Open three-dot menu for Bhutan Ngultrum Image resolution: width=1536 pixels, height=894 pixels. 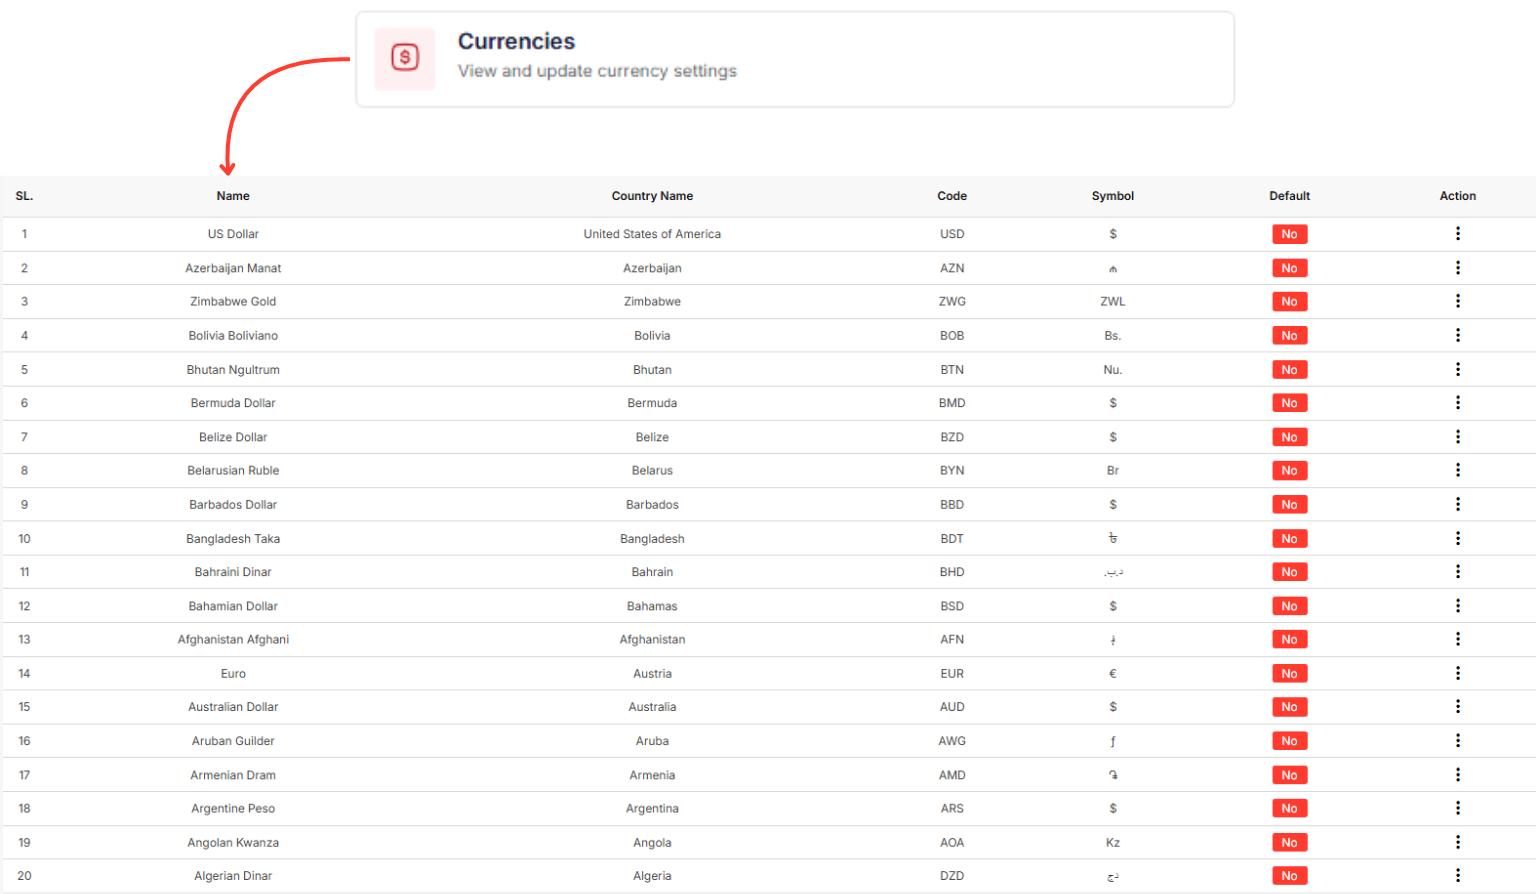pos(1457,369)
